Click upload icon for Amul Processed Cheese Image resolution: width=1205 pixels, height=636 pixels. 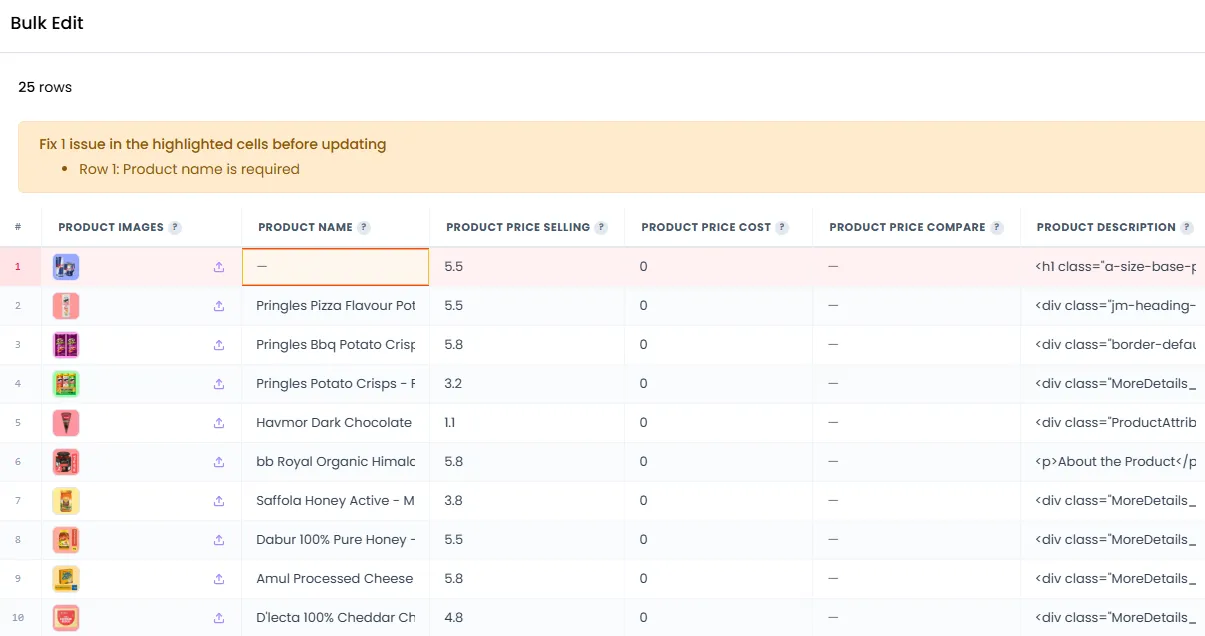click(219, 579)
